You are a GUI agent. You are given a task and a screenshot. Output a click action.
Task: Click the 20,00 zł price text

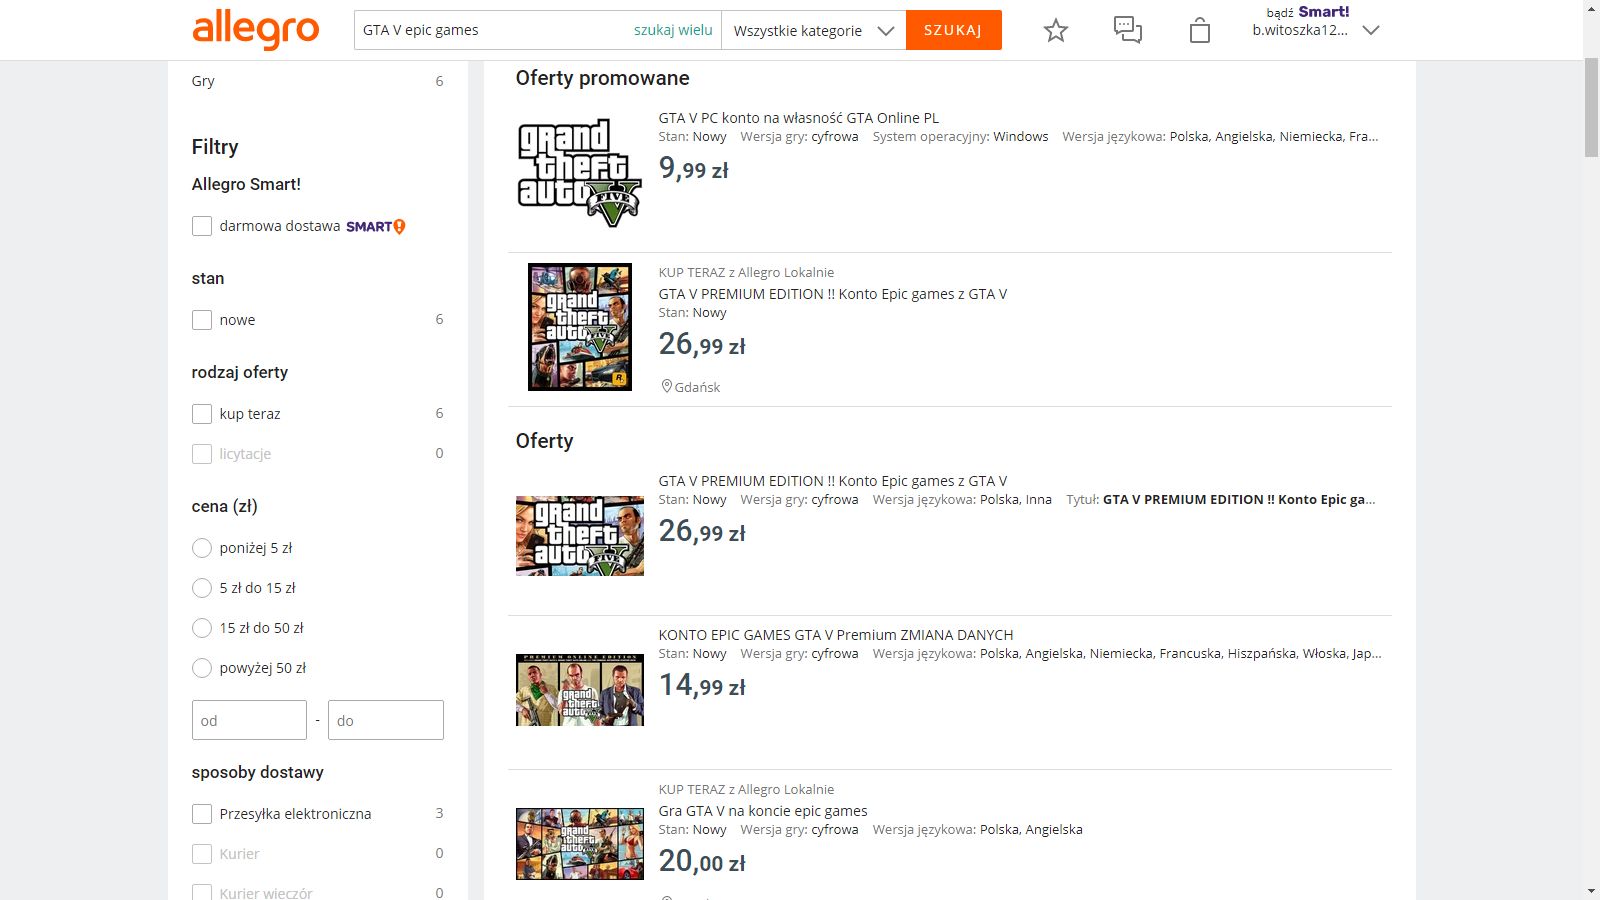702,862
